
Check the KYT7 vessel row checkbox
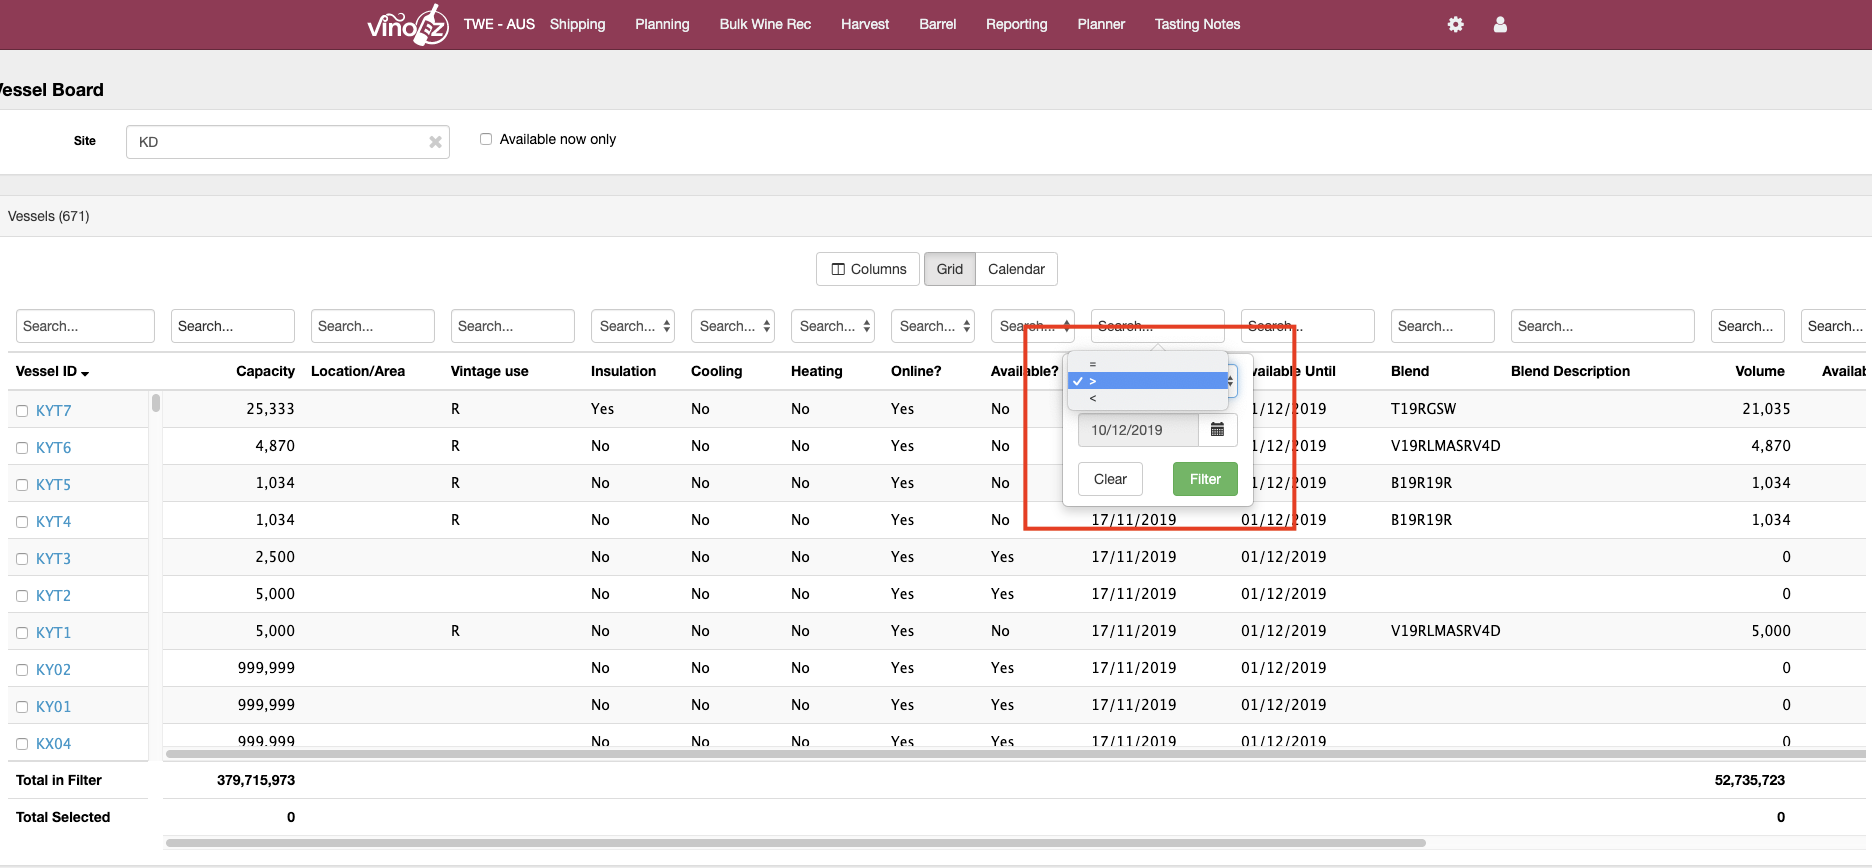22,411
